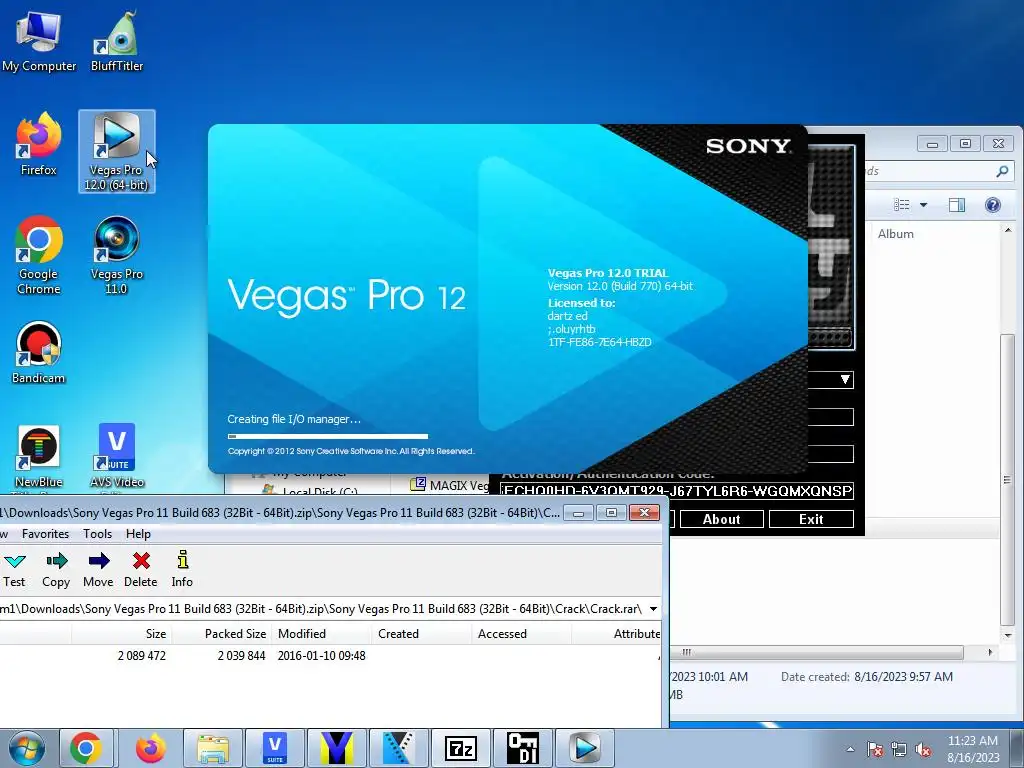Image resolution: width=1024 pixels, height=768 pixels.
Task: Open My Computer desktop icon
Action: point(39,40)
